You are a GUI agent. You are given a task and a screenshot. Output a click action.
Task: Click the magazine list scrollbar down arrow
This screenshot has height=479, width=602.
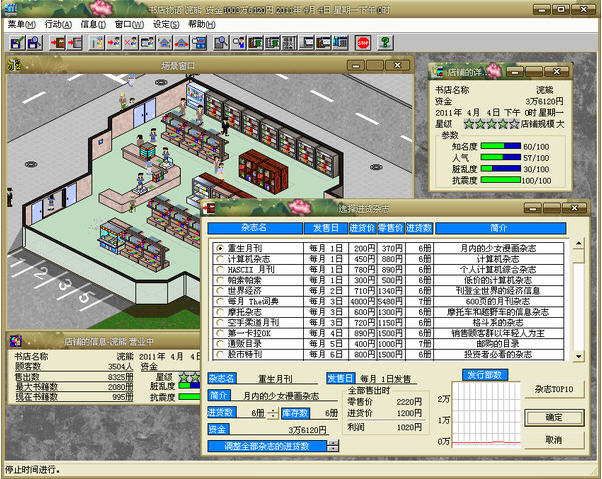579,357
